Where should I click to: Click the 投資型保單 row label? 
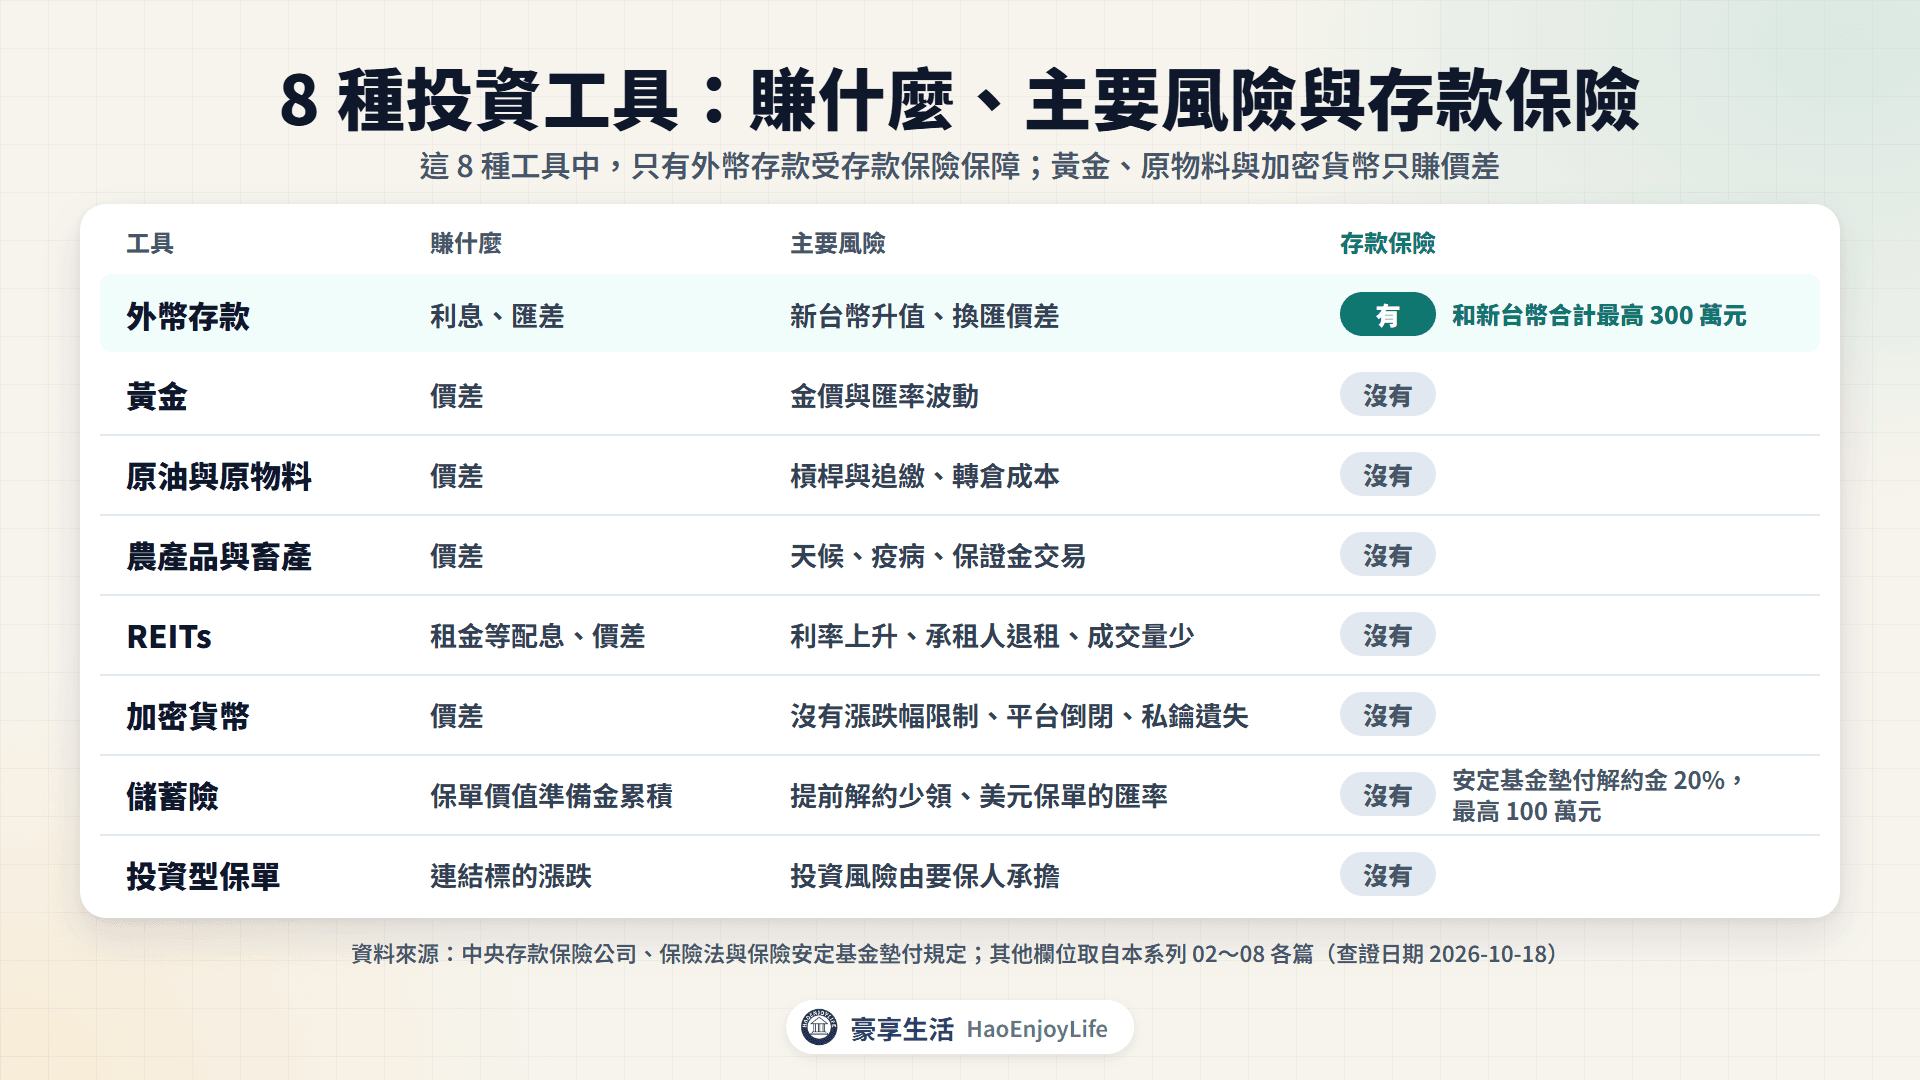203,876
